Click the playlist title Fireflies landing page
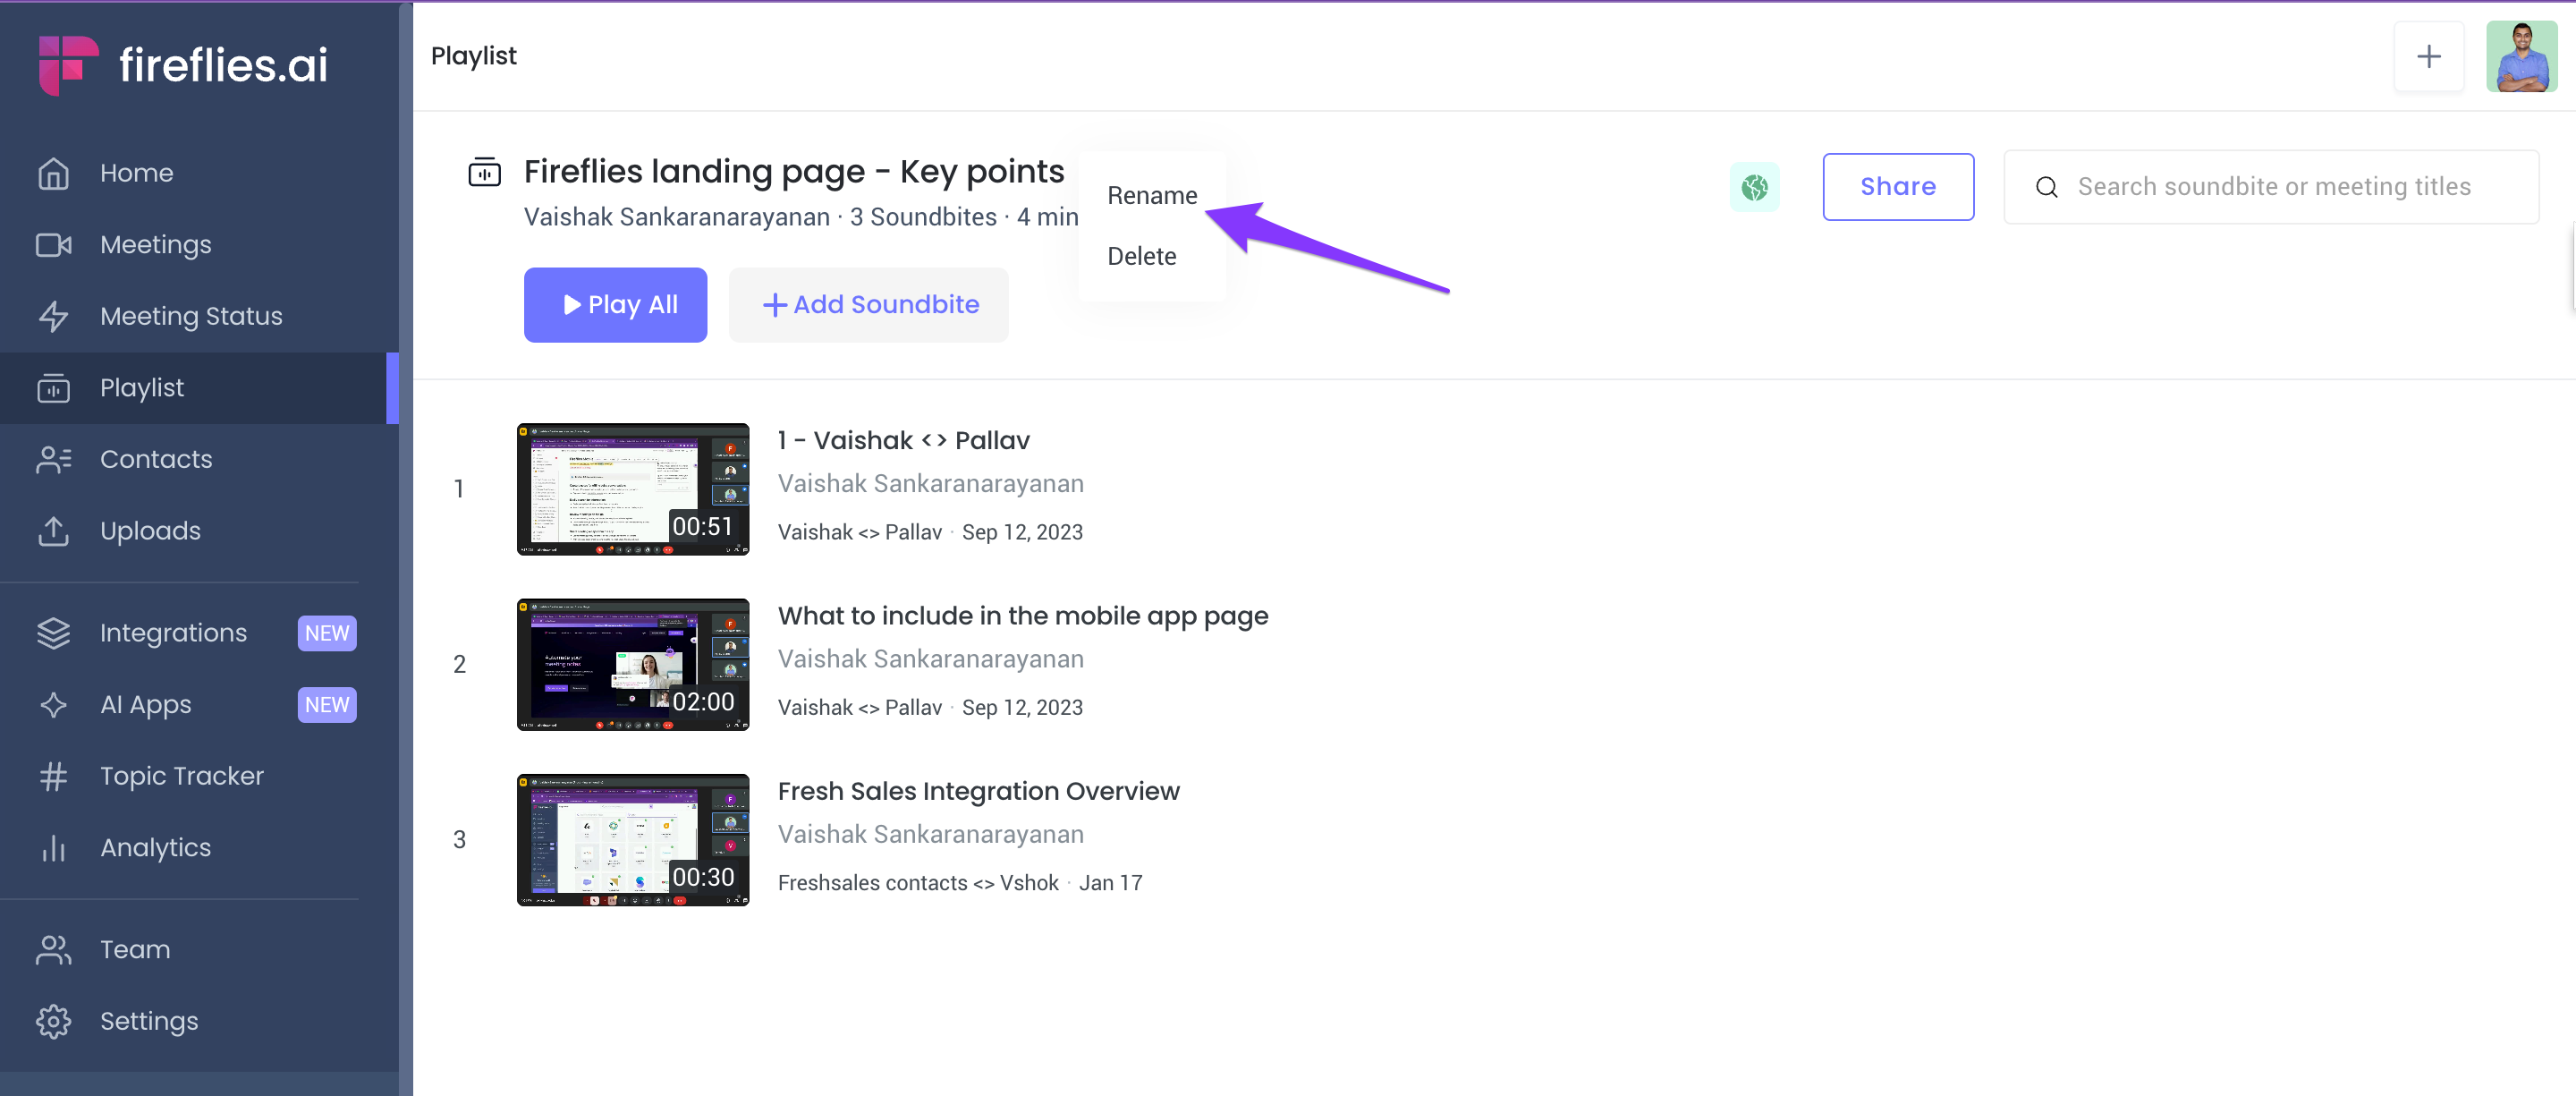This screenshot has height=1096, width=2576. pyautogui.click(x=794, y=171)
